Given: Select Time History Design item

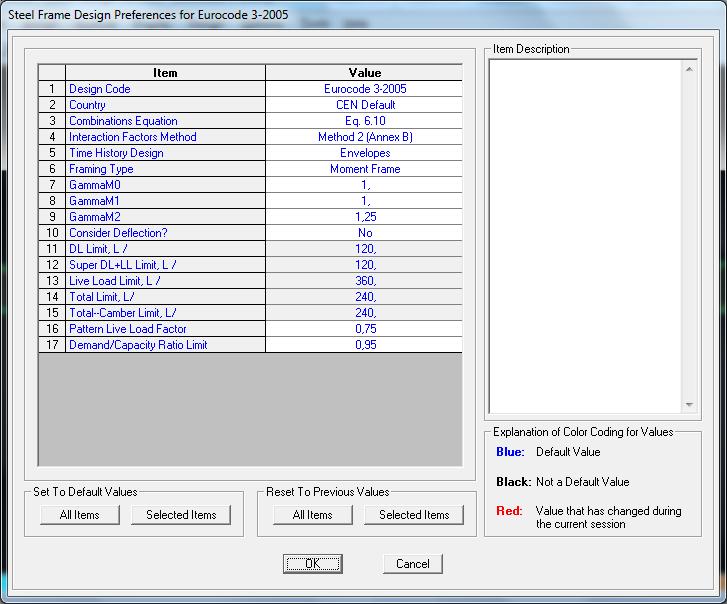Looking at the screenshot, I should coord(165,153).
